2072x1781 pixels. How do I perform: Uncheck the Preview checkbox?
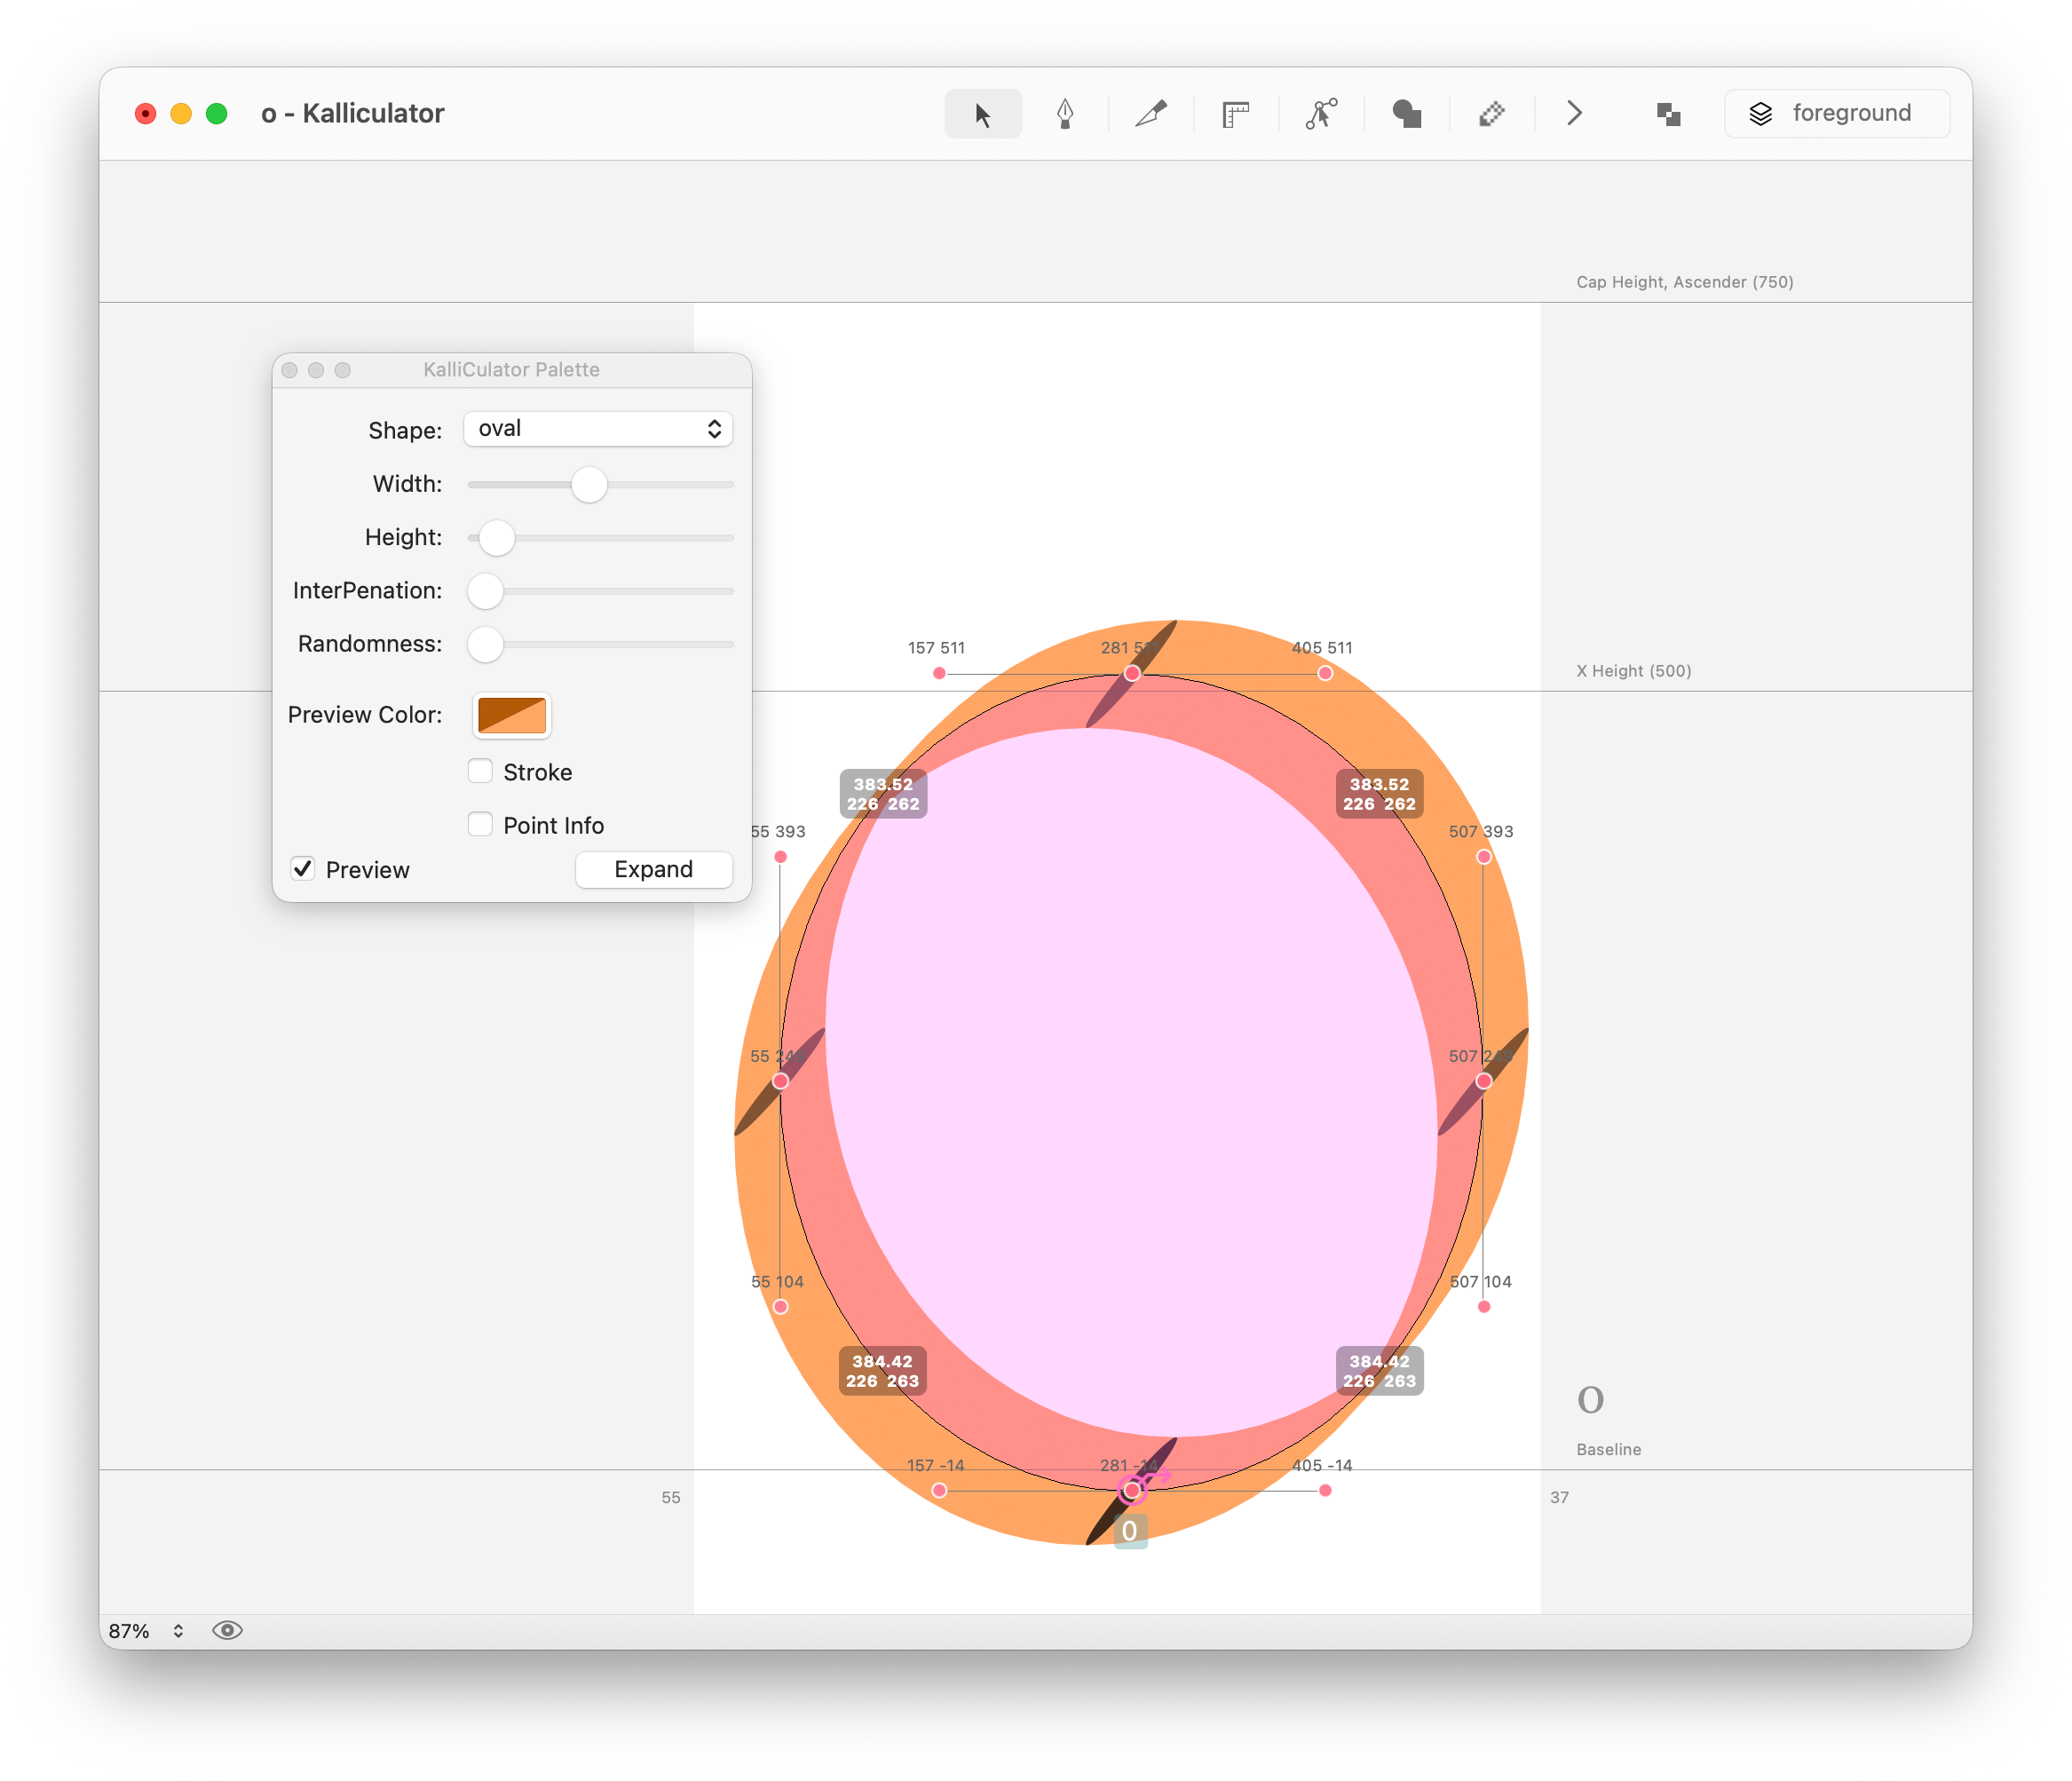pos(303,868)
